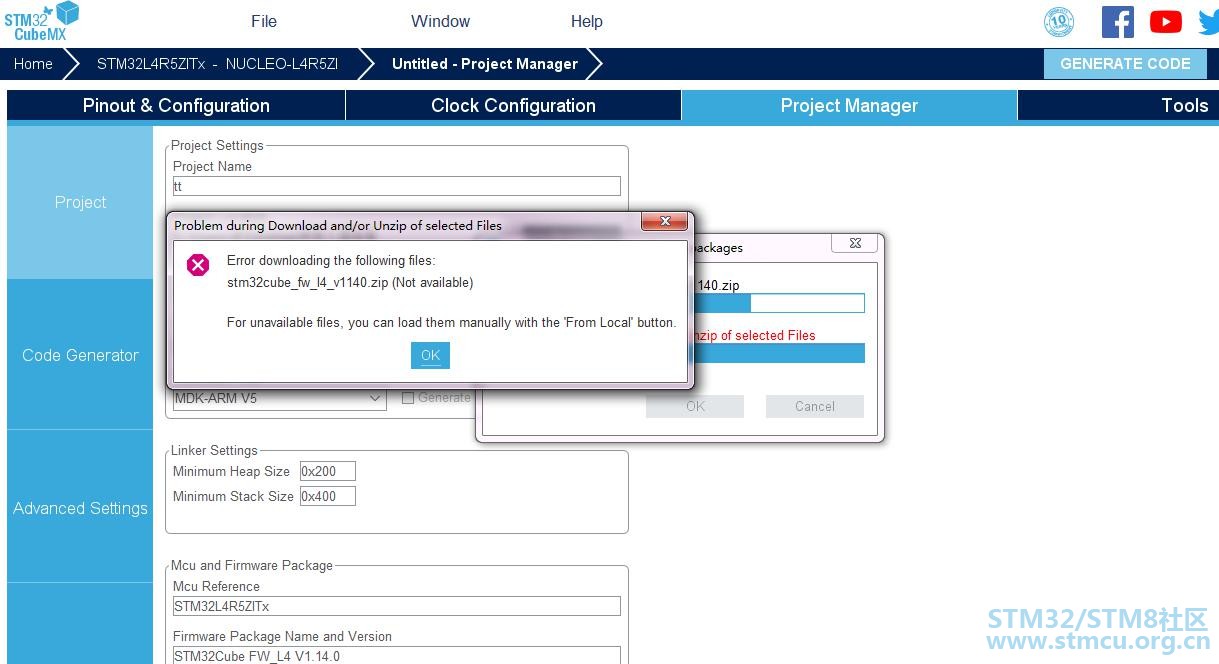This screenshot has height=664, width=1219.
Task: Click the unzip progress bar
Action: click(x=777, y=353)
